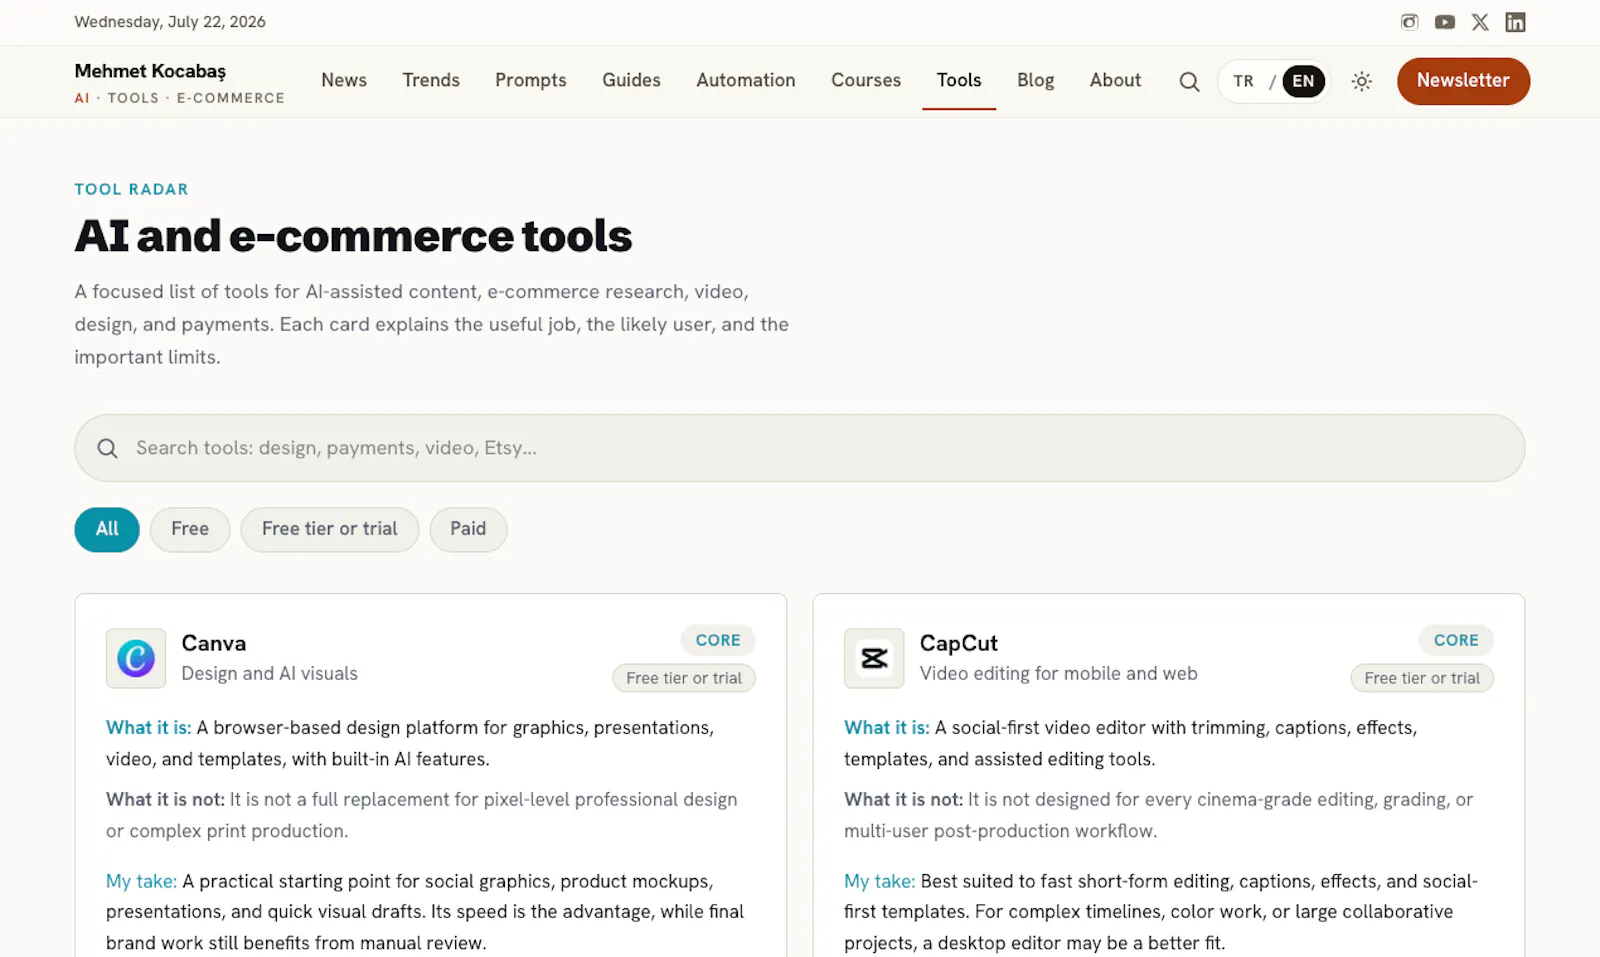Screen dimensions: 1600x957
Task: Click the Newsletter button
Action: coord(1463,81)
